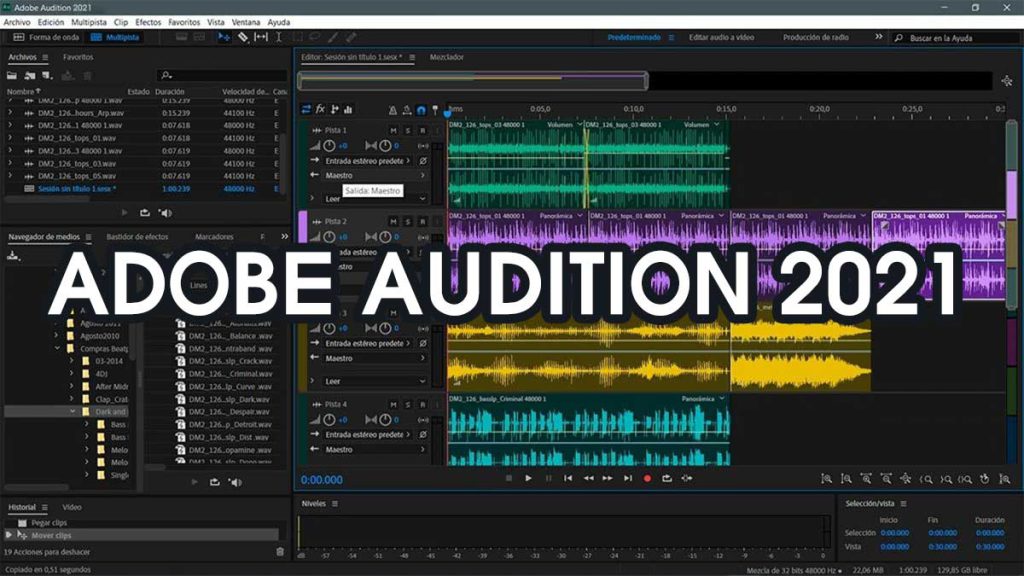Select the Move tool in the toolbar

click(x=224, y=37)
